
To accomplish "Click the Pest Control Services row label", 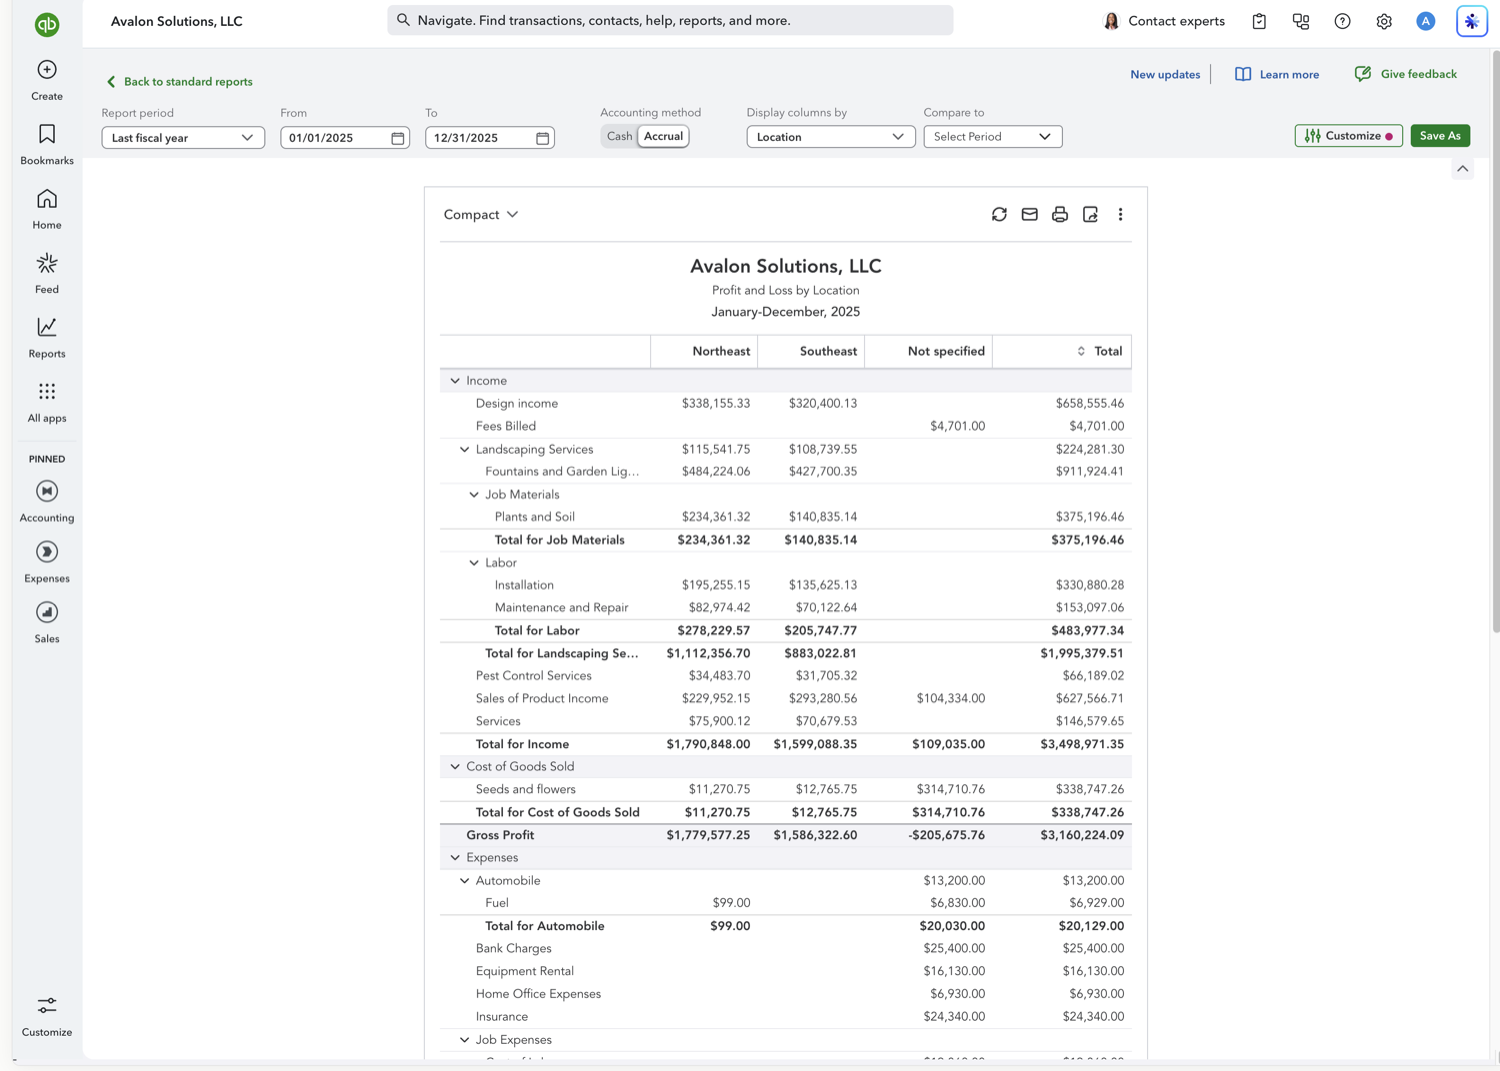I will point(534,676).
